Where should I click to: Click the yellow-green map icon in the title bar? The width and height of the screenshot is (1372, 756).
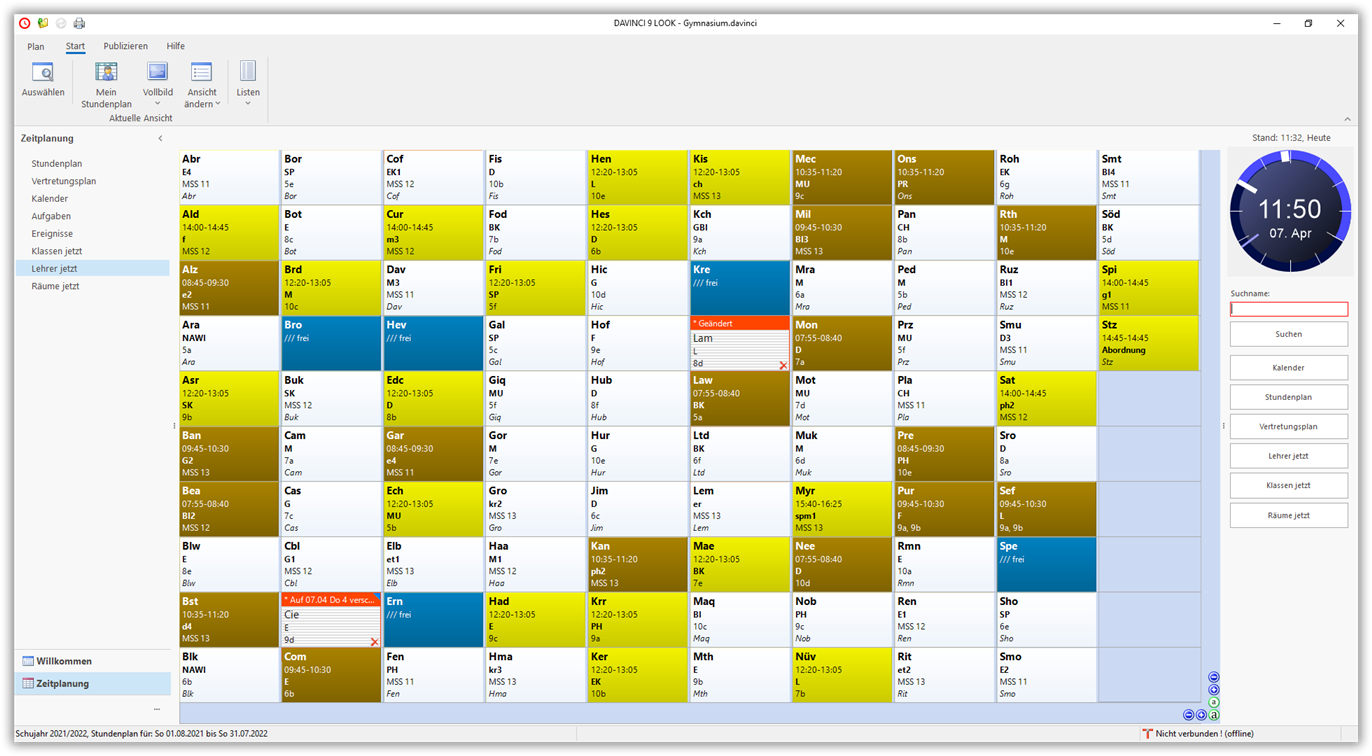click(x=43, y=23)
